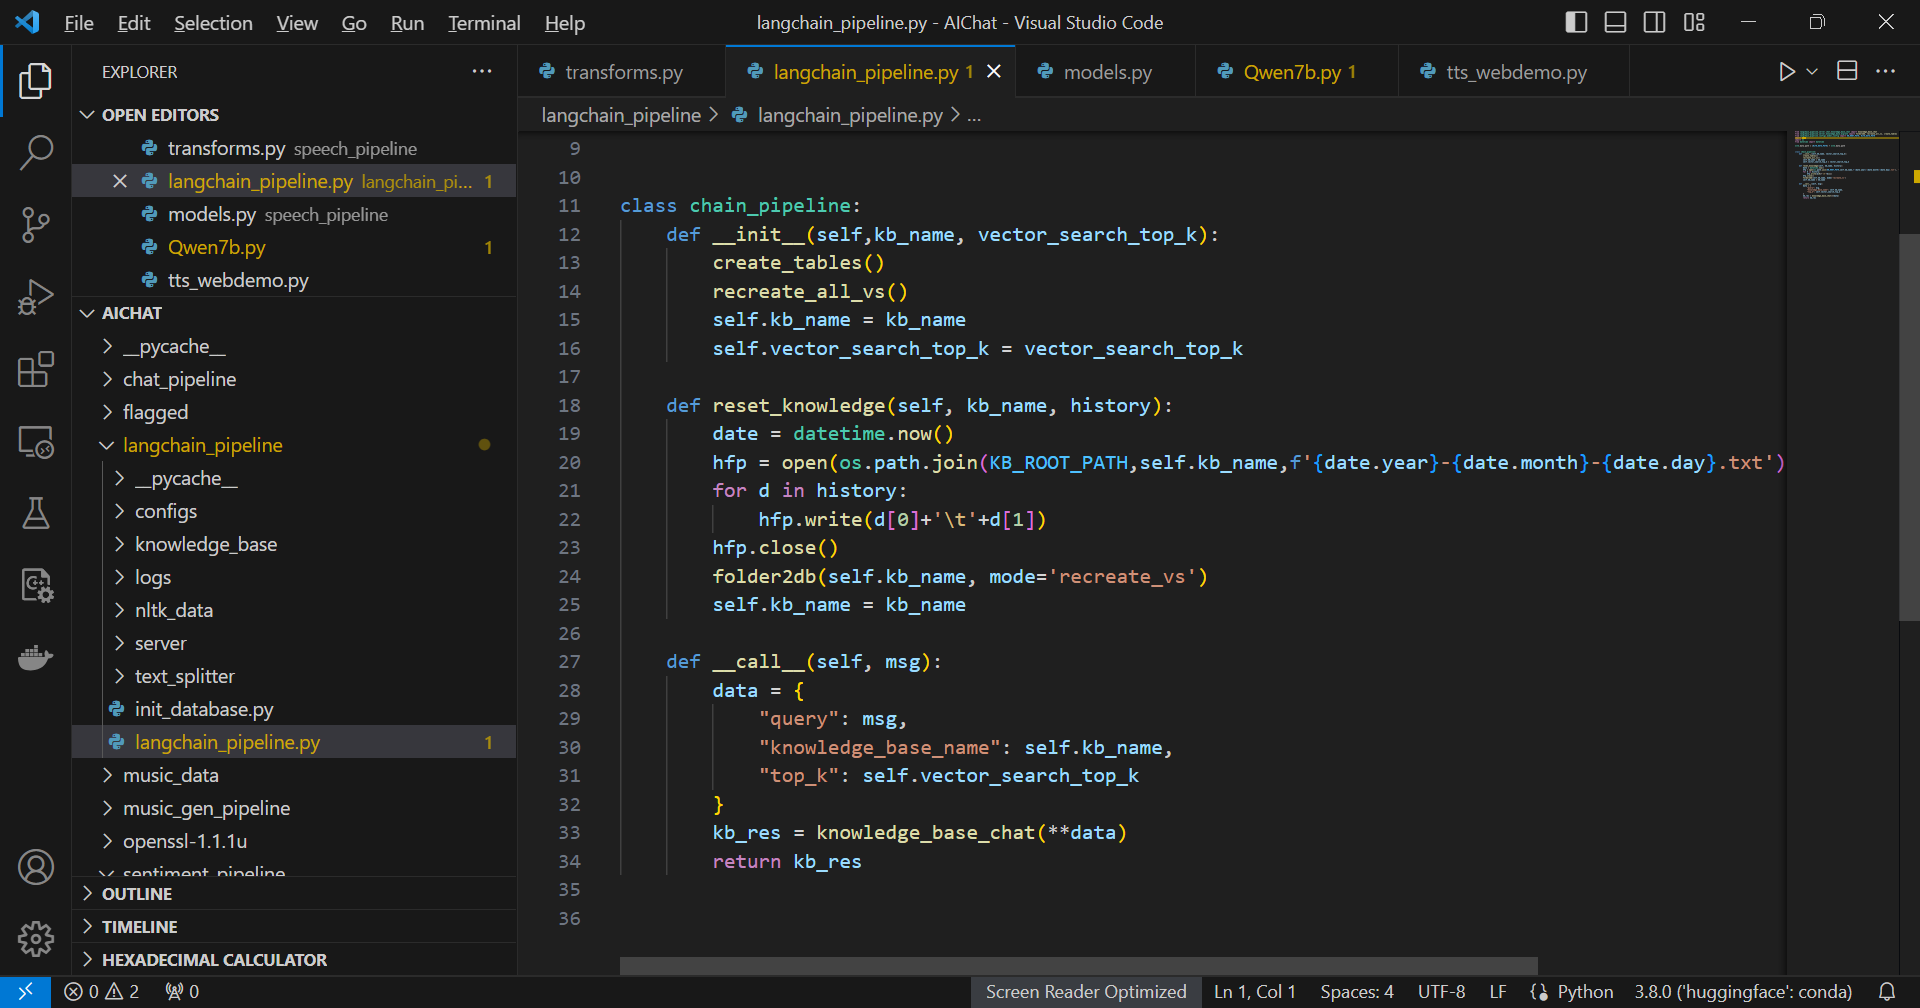Expand the Outline section
1920x1008 pixels.
(x=294, y=894)
